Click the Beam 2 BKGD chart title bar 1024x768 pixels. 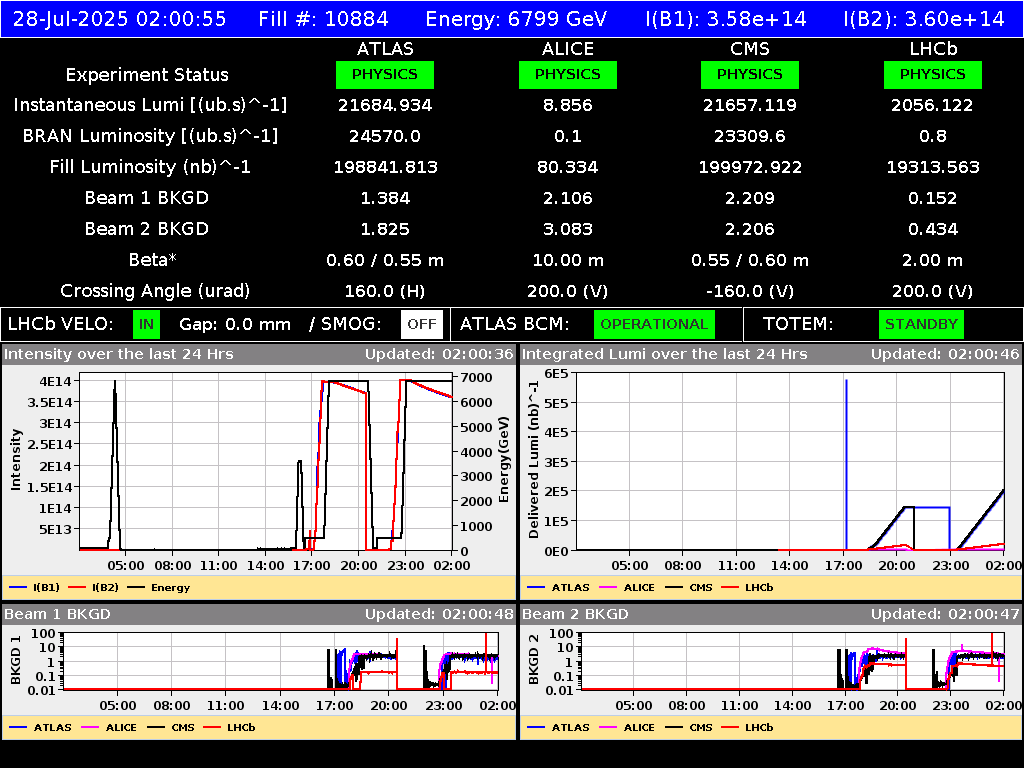[x=771, y=614]
